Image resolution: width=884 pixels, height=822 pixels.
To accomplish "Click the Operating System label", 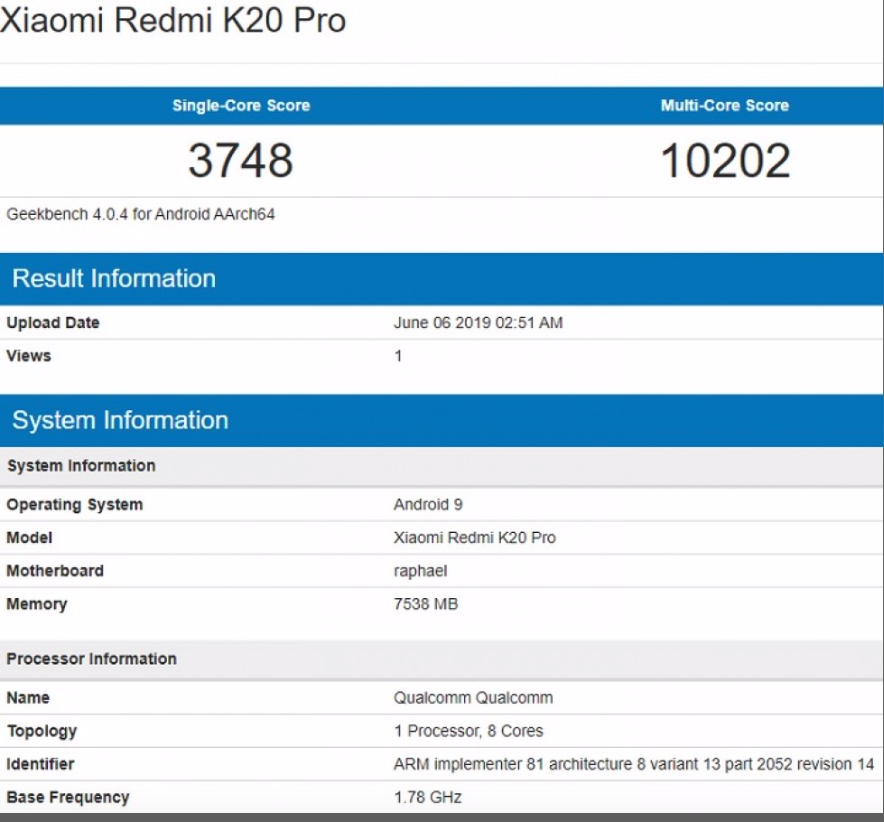I will click(74, 505).
